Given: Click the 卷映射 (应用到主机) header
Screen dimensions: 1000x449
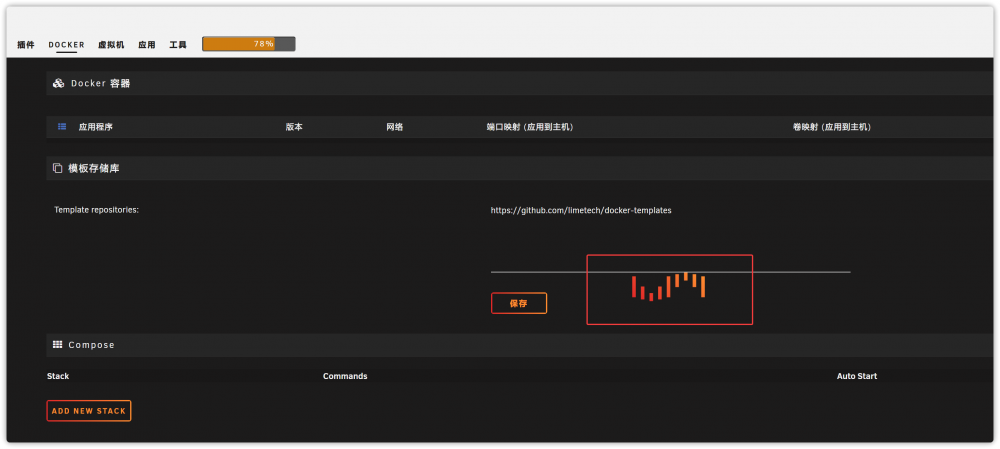Looking at the screenshot, I should click(832, 127).
